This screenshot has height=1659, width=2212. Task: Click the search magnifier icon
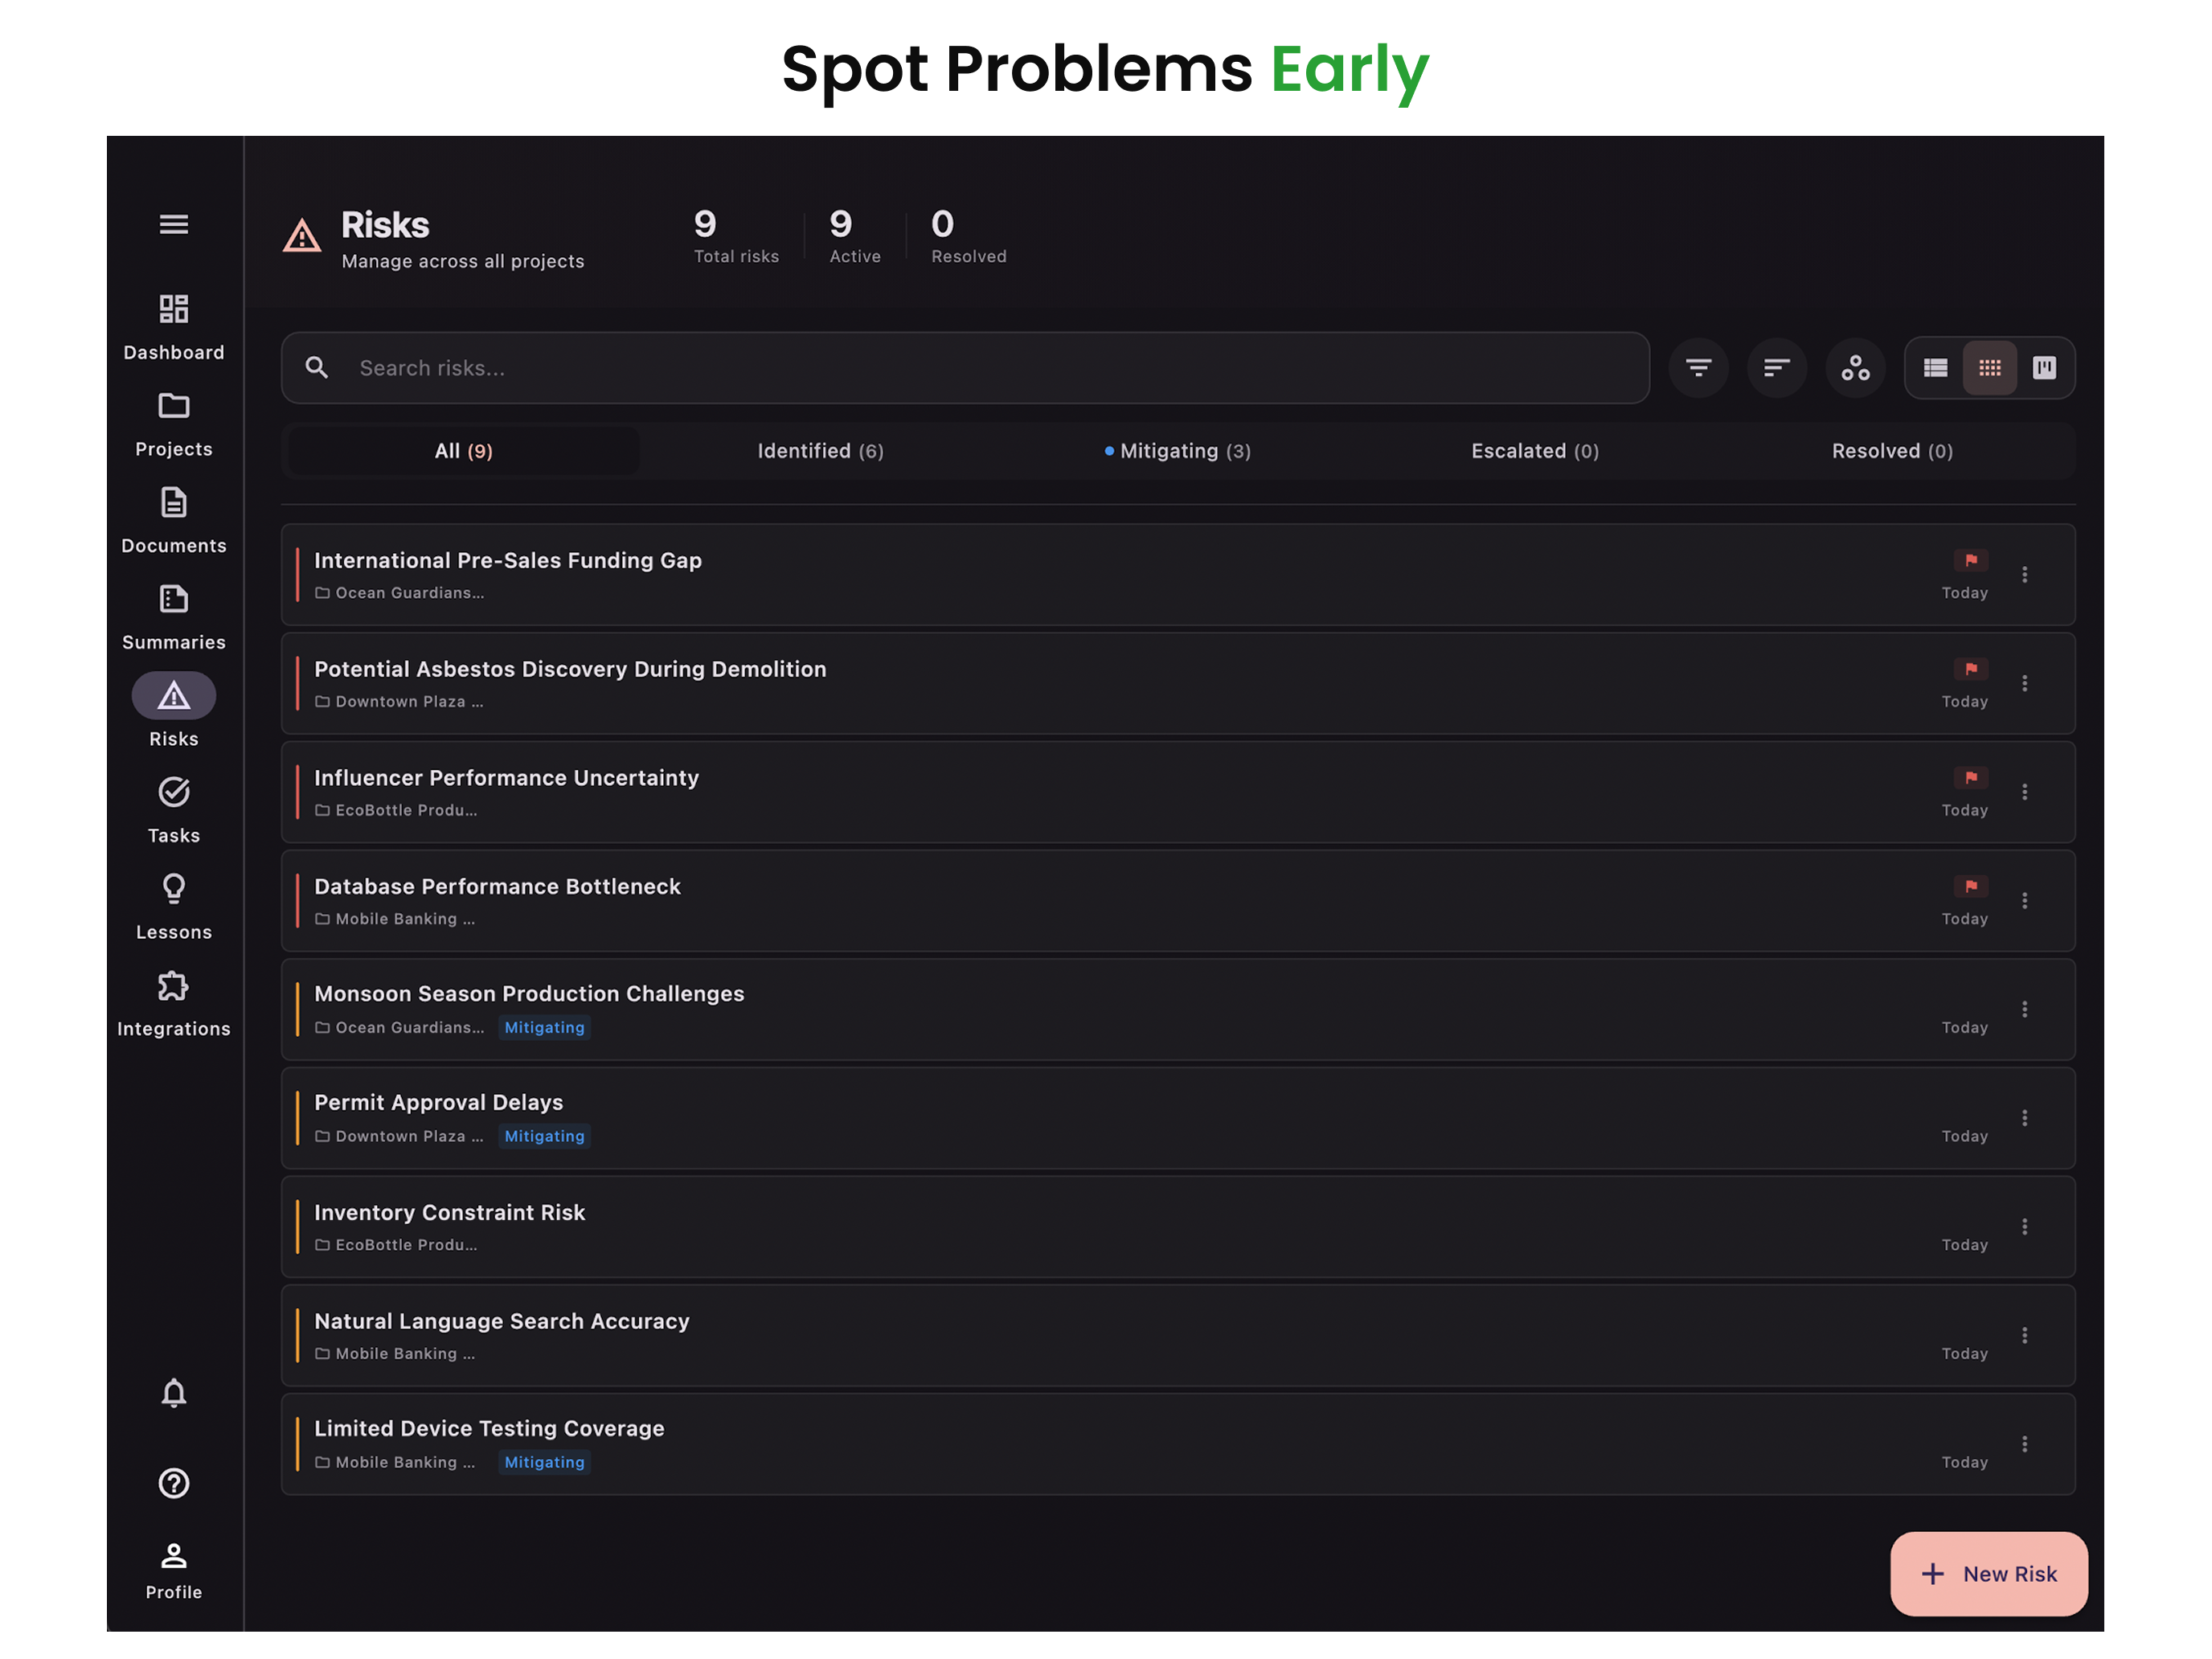pos(317,368)
